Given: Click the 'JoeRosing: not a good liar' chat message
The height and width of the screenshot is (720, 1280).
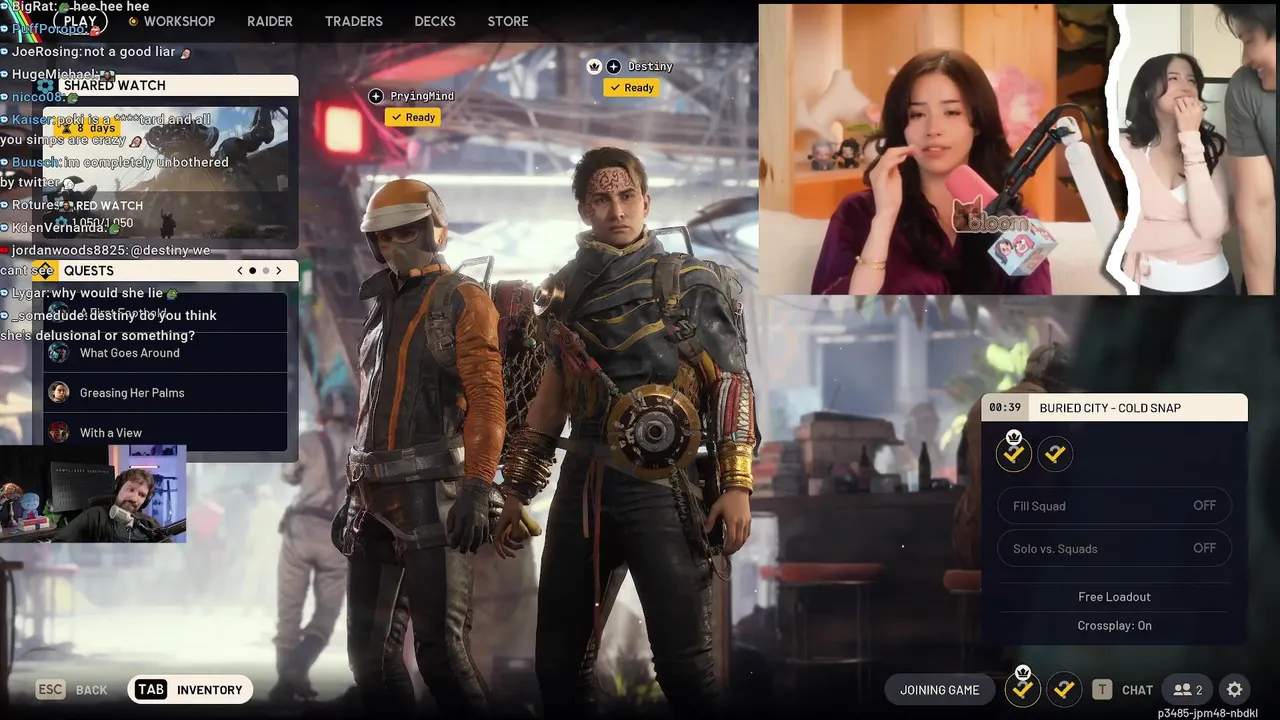Looking at the screenshot, I should tap(96, 52).
